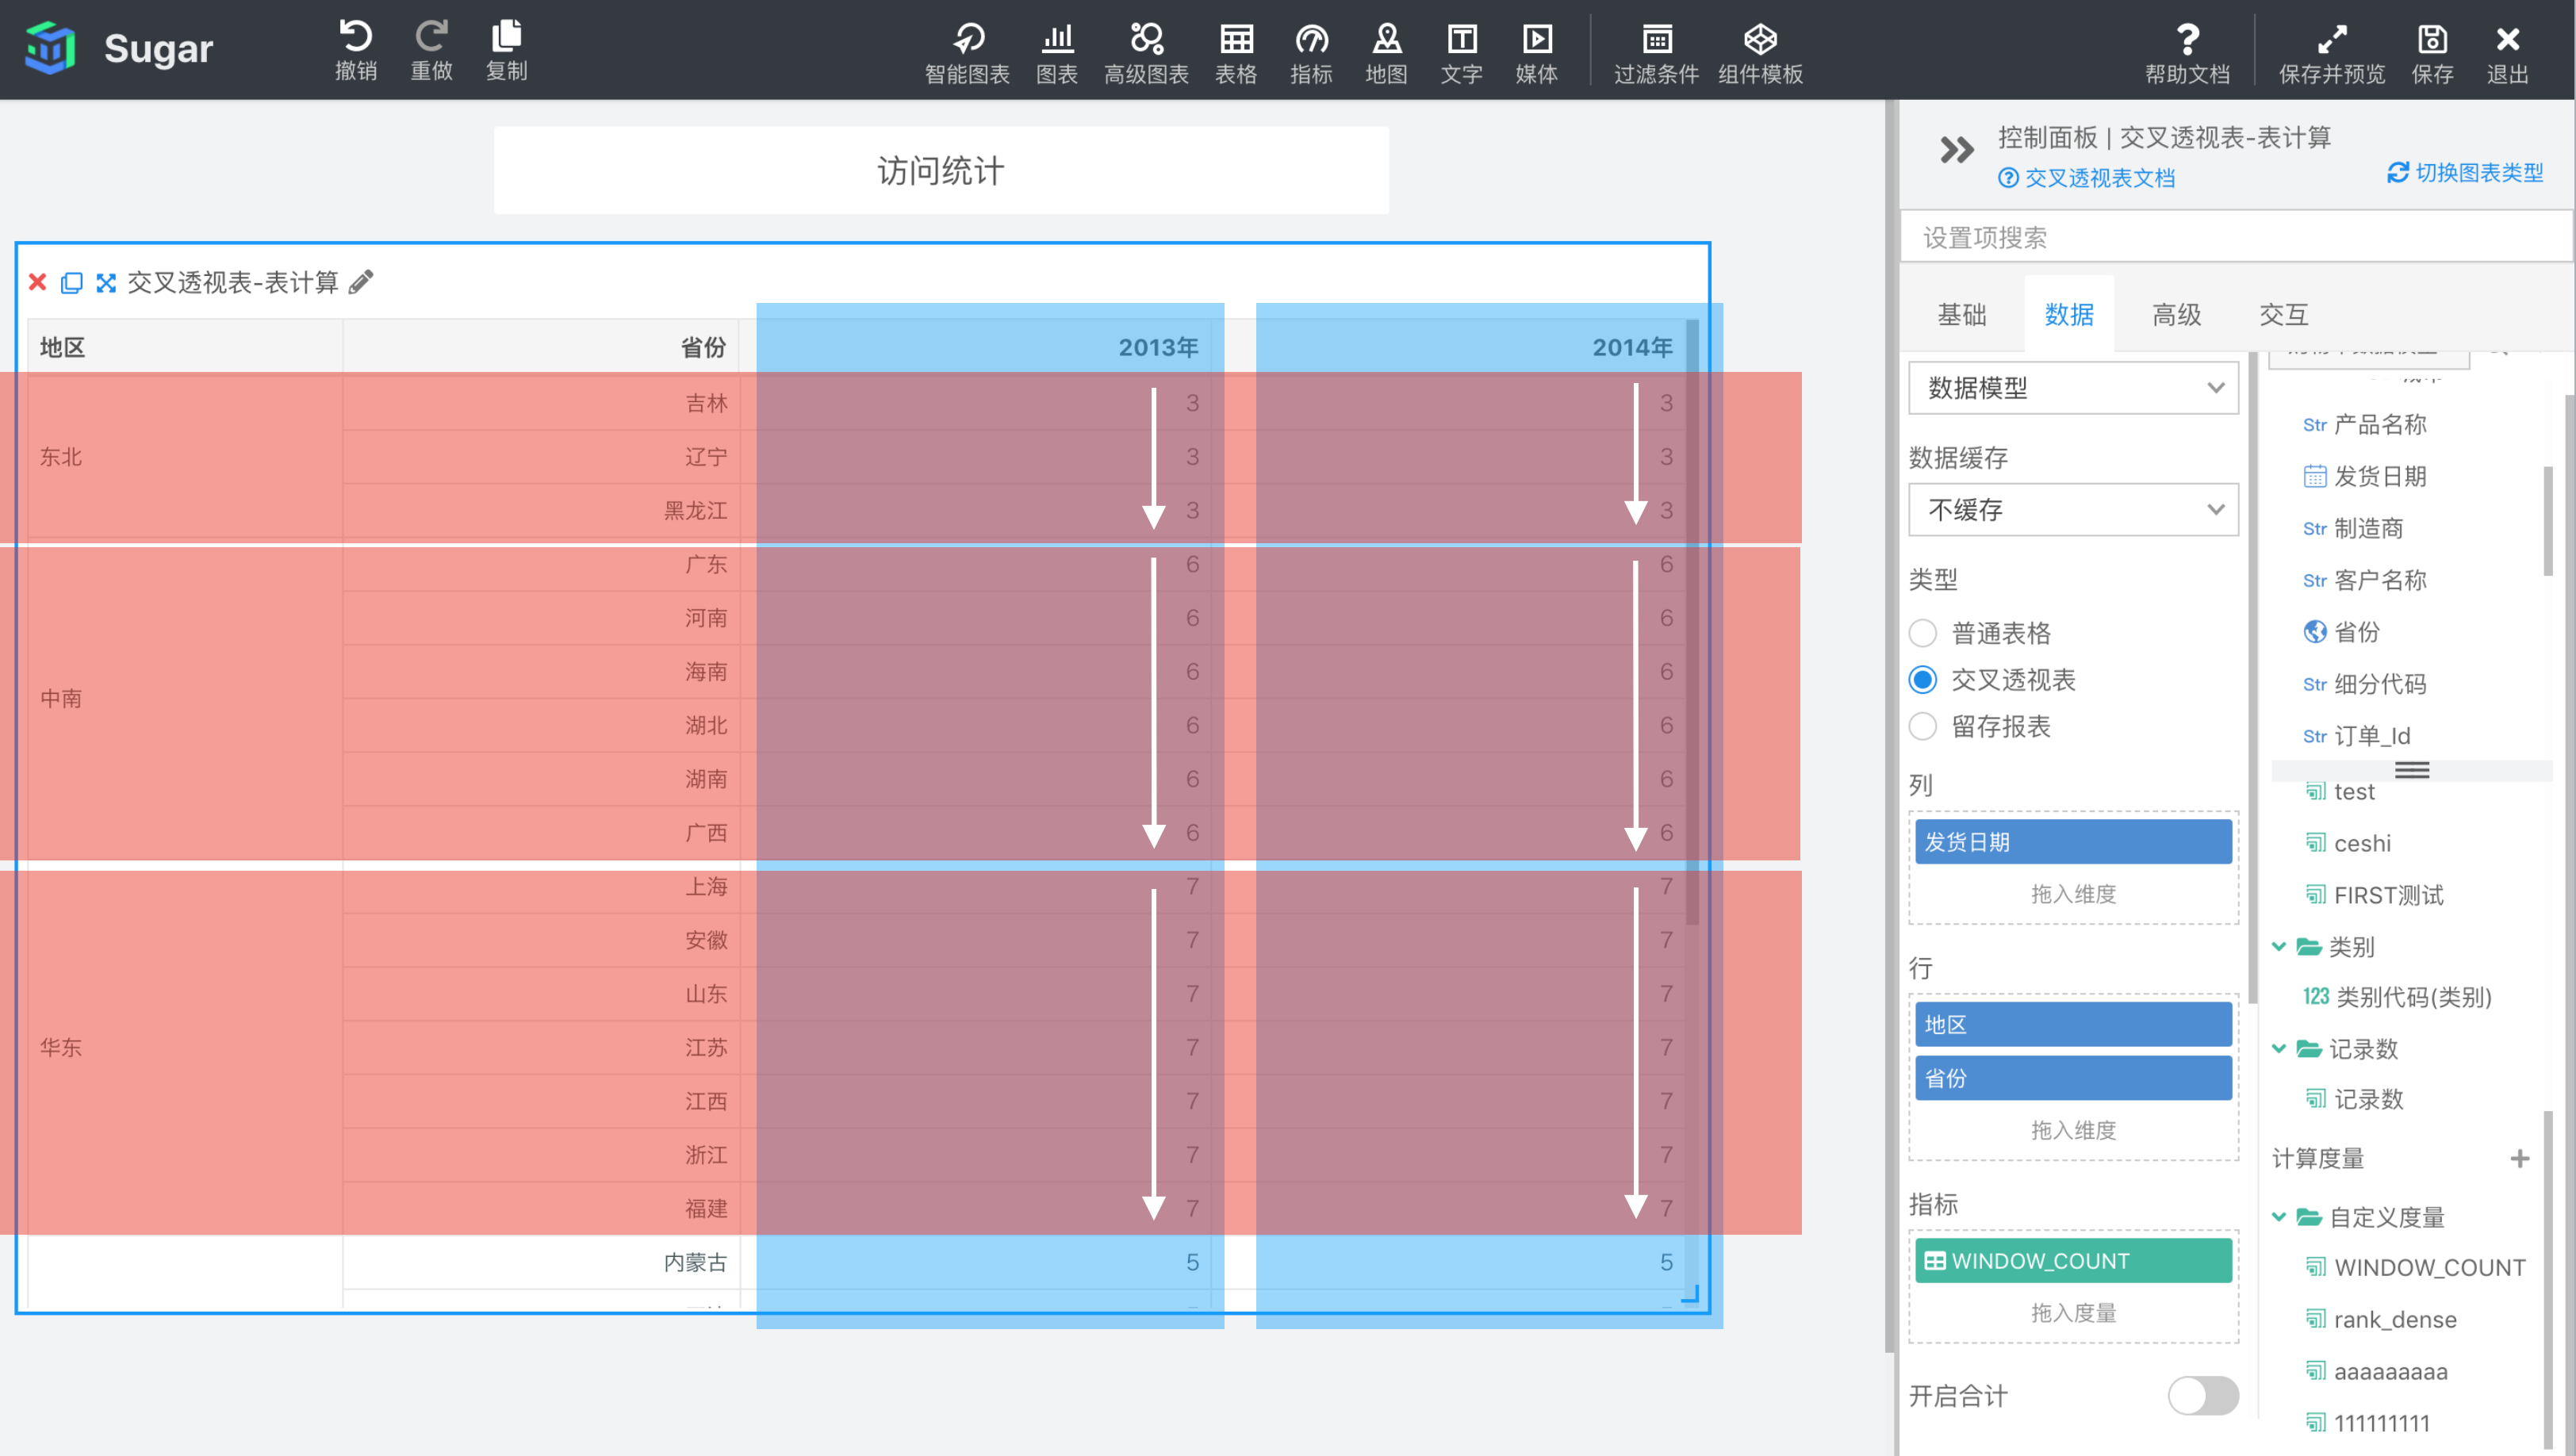Click the 访问统计 dashboard title

tap(941, 171)
